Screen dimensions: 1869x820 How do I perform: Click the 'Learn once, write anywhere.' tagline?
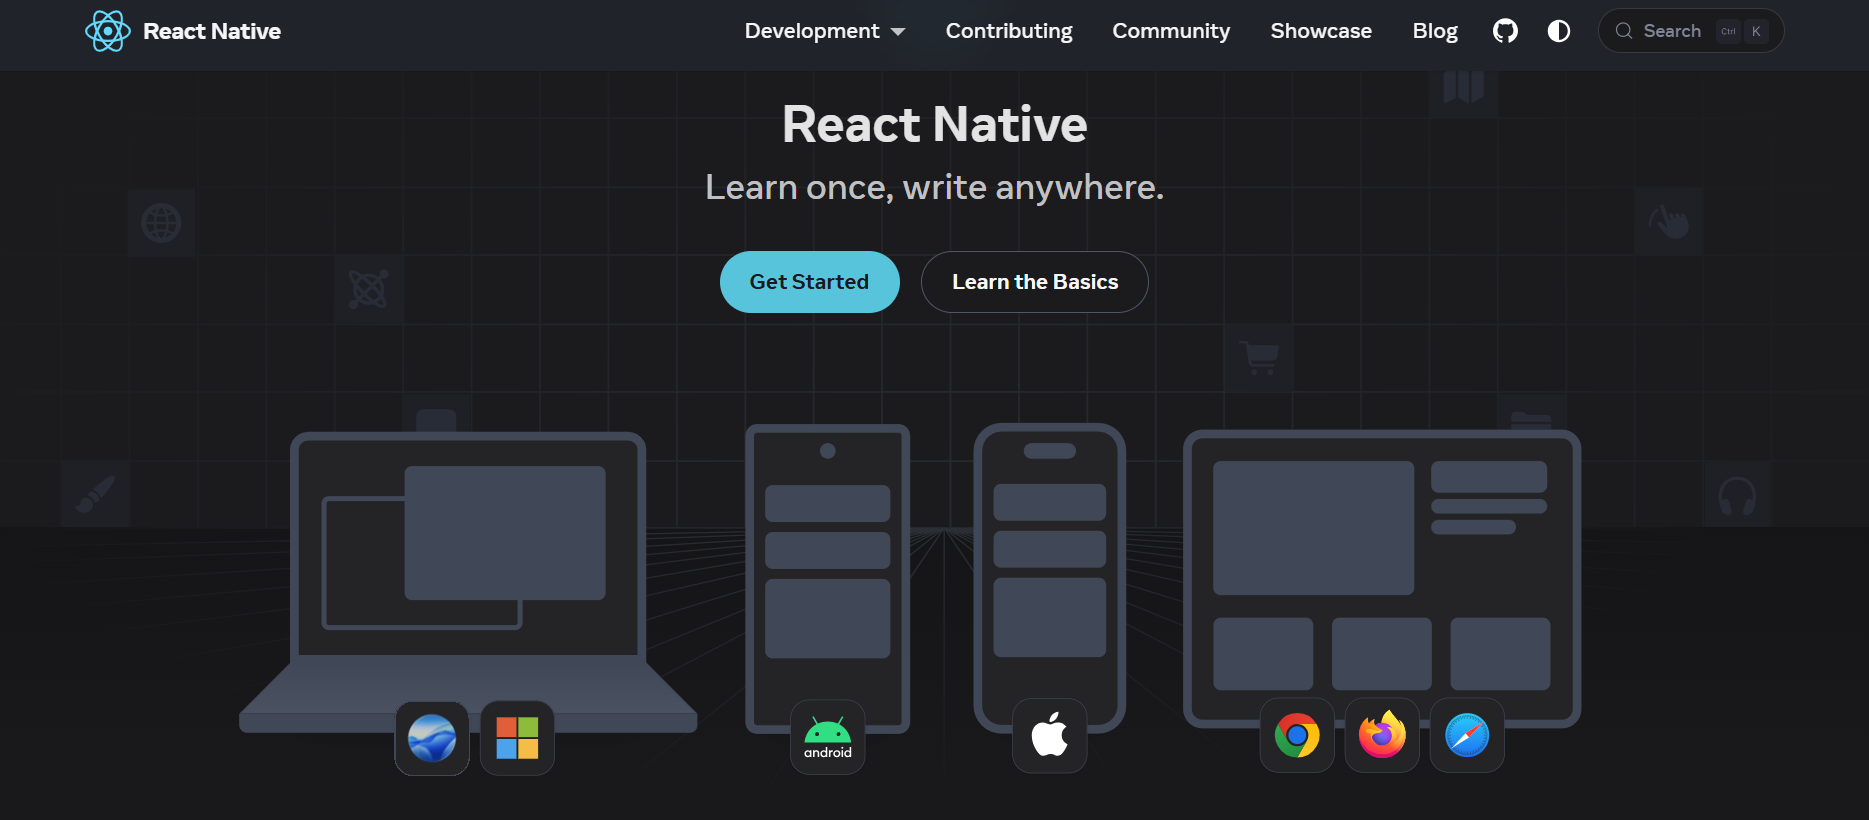(x=935, y=187)
